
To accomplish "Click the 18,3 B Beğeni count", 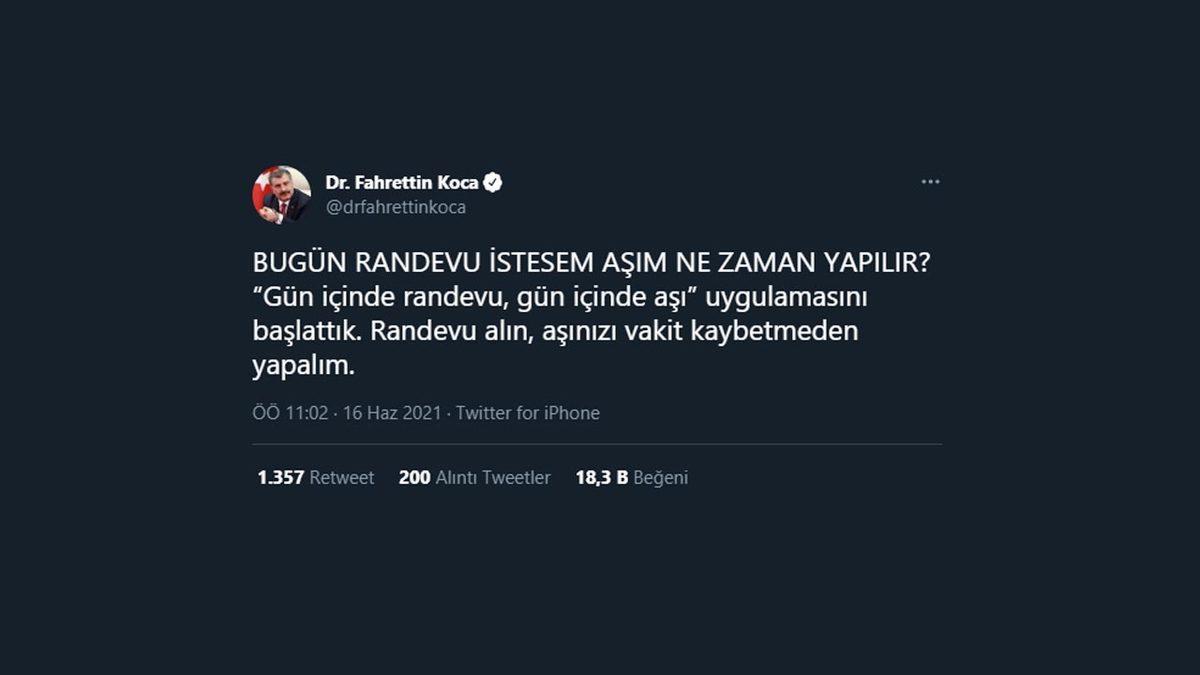I will point(631,477).
